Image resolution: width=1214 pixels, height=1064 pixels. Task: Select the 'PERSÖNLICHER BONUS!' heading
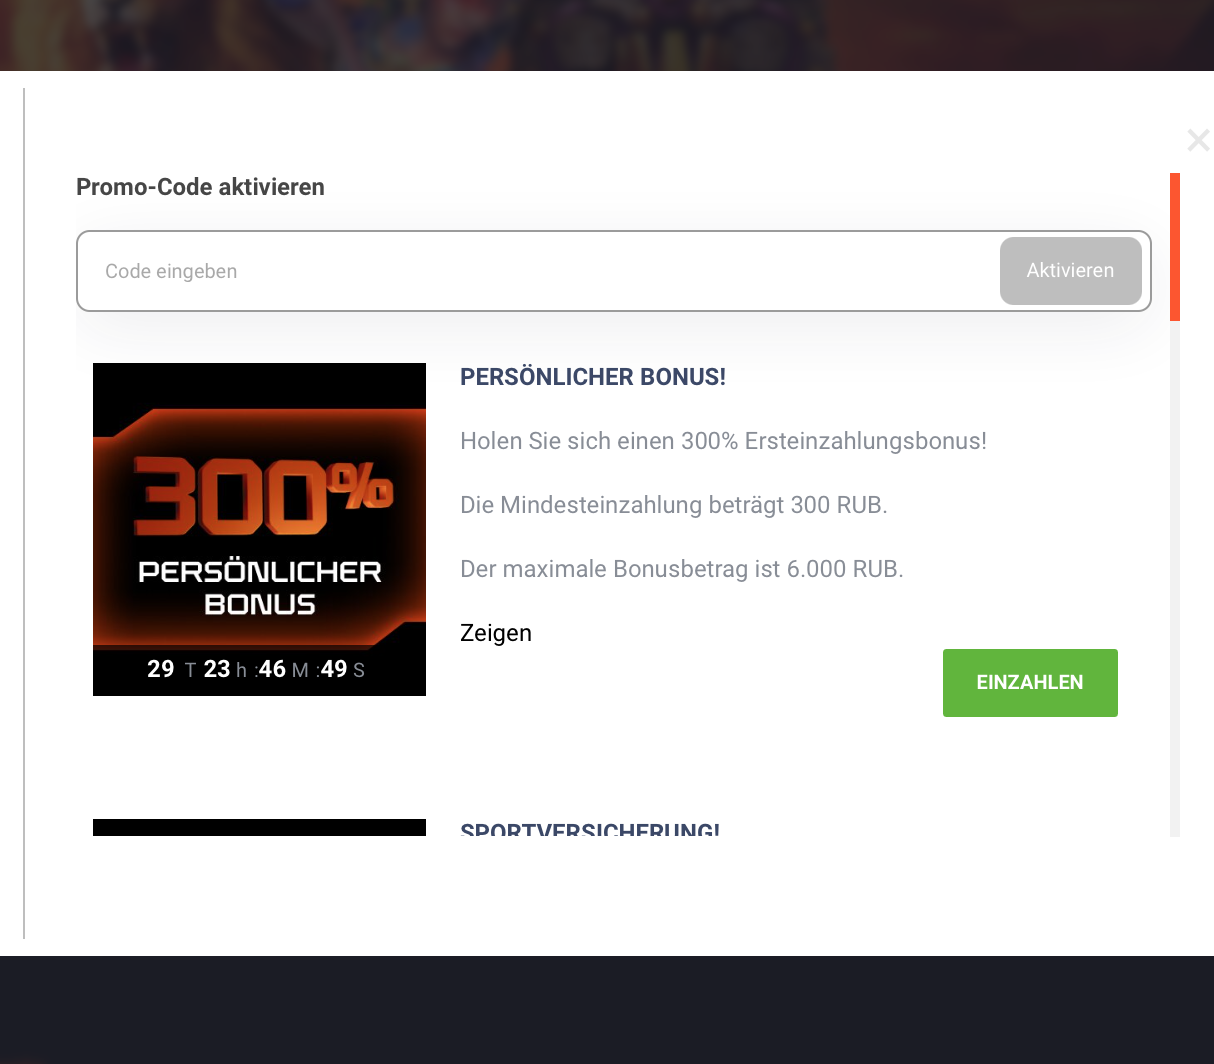[x=592, y=377]
